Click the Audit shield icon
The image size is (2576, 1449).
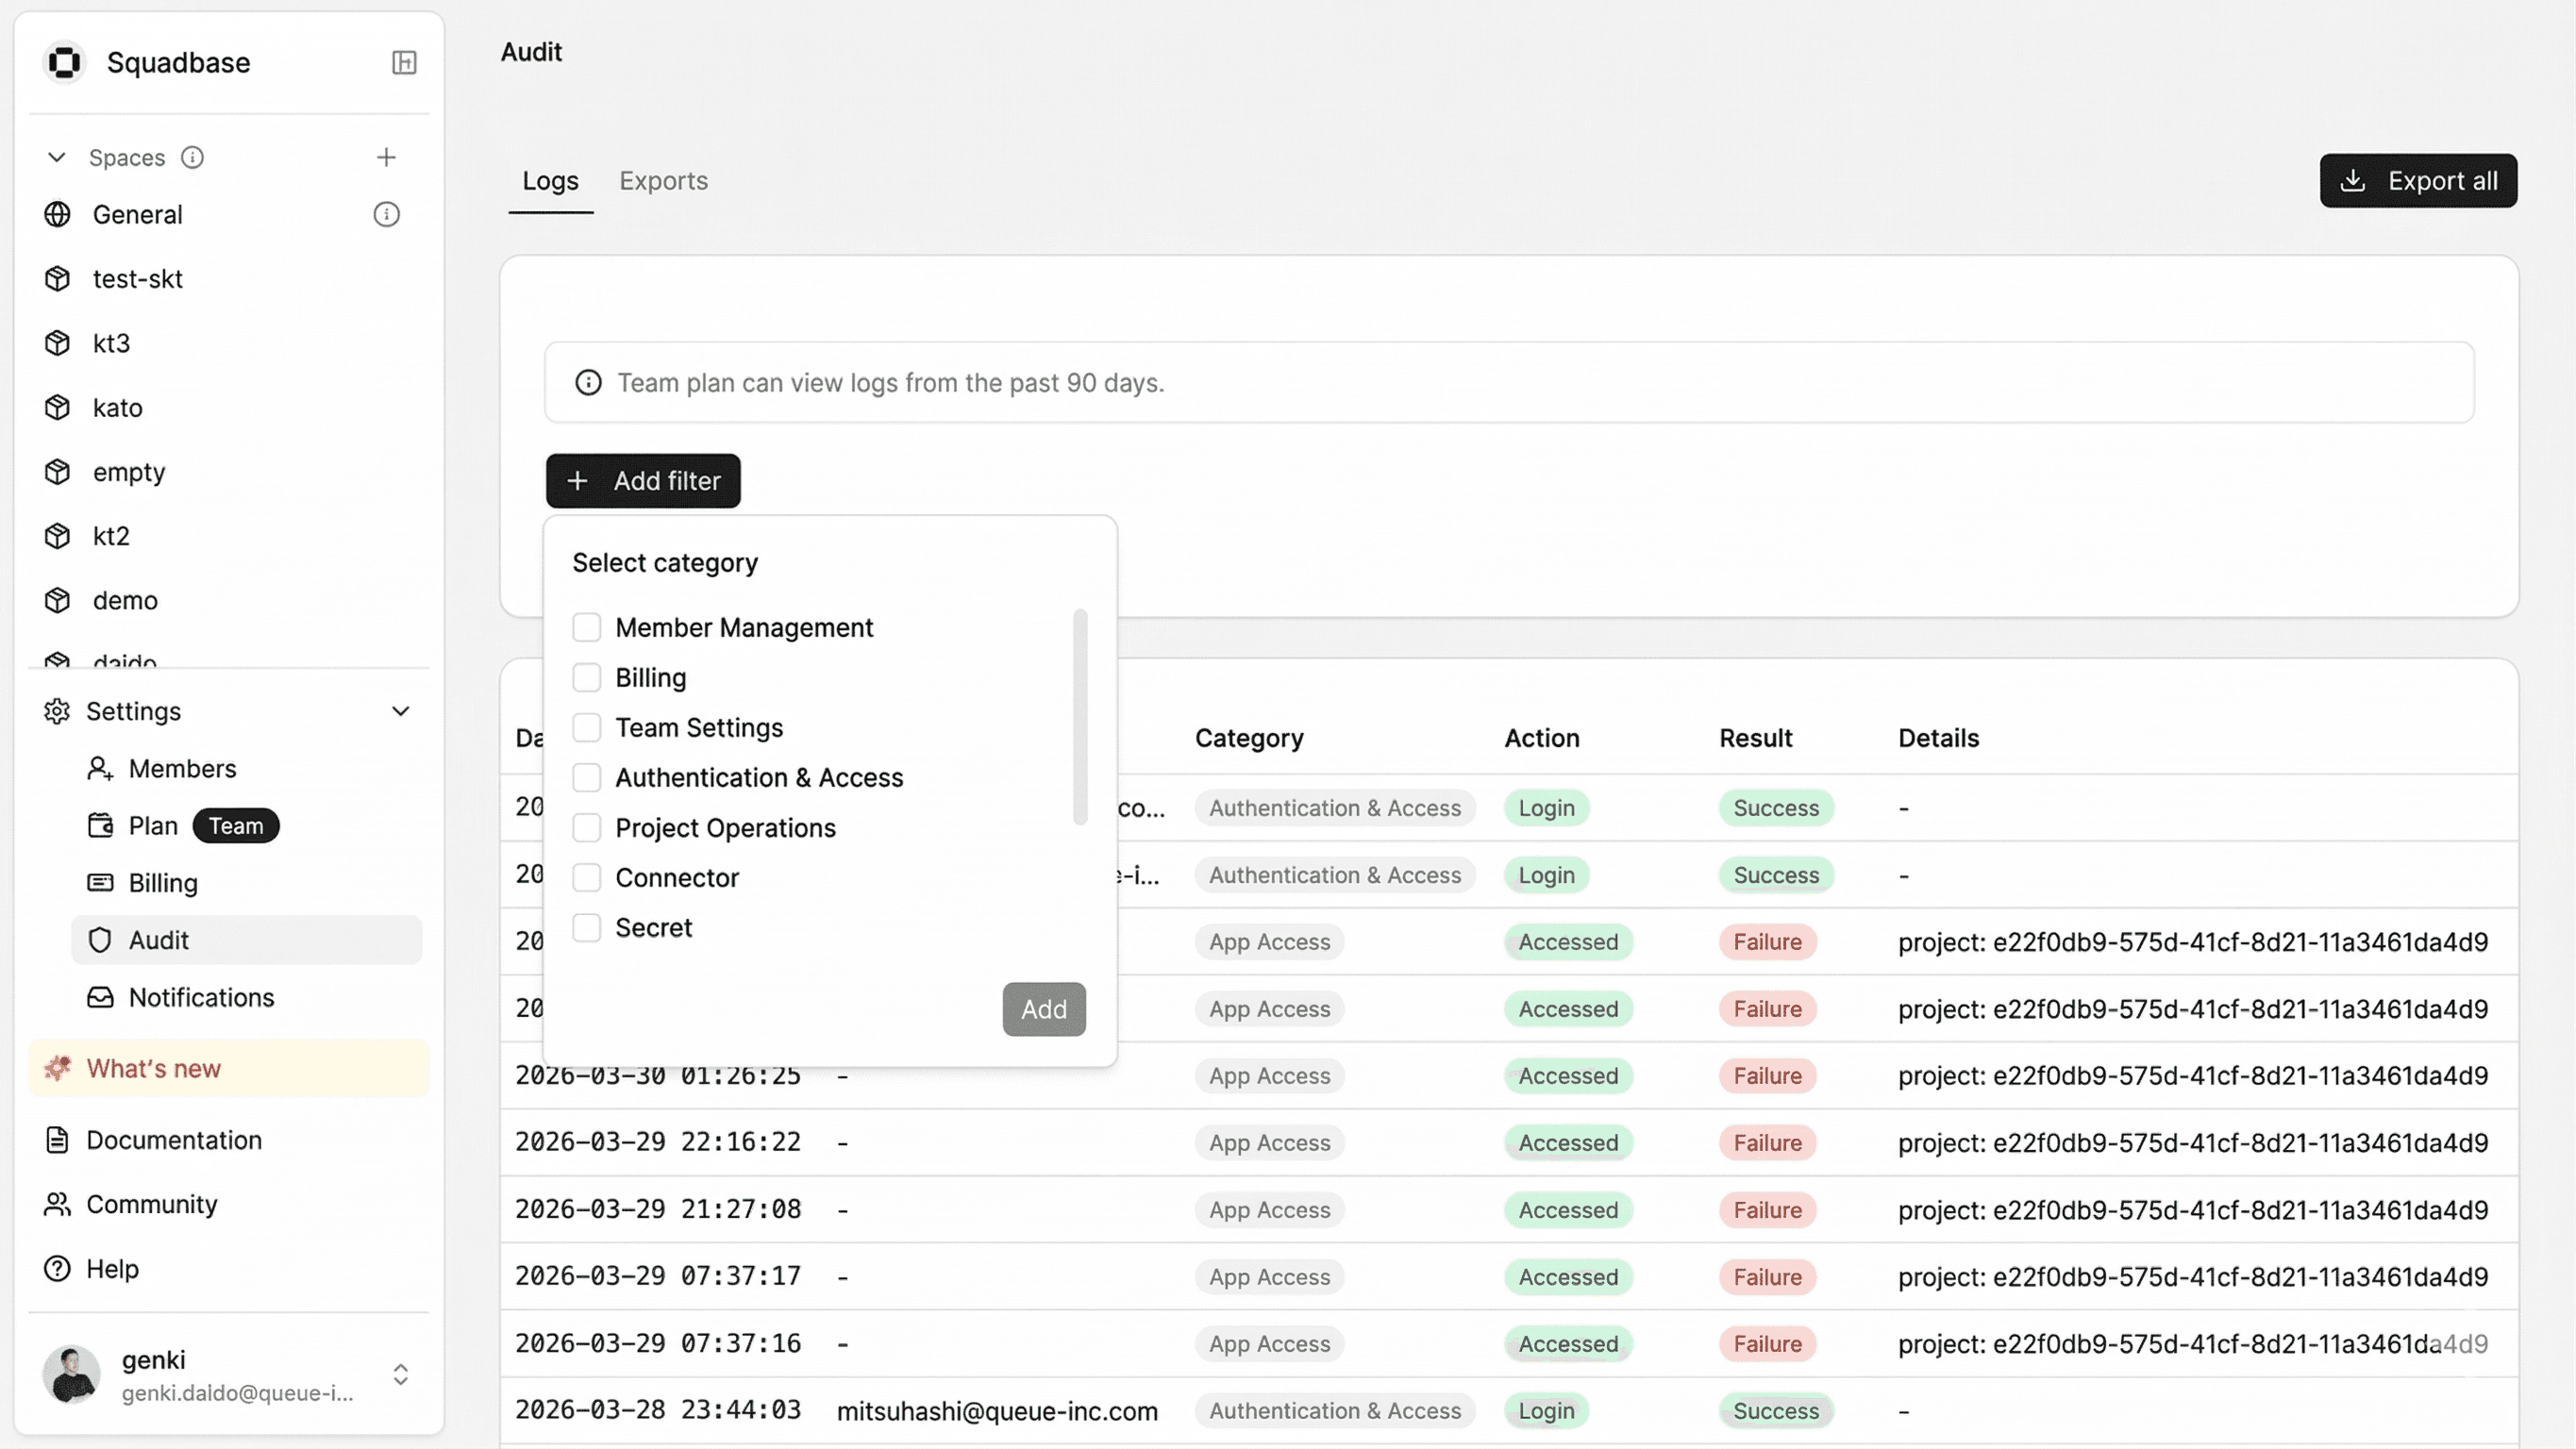100,940
